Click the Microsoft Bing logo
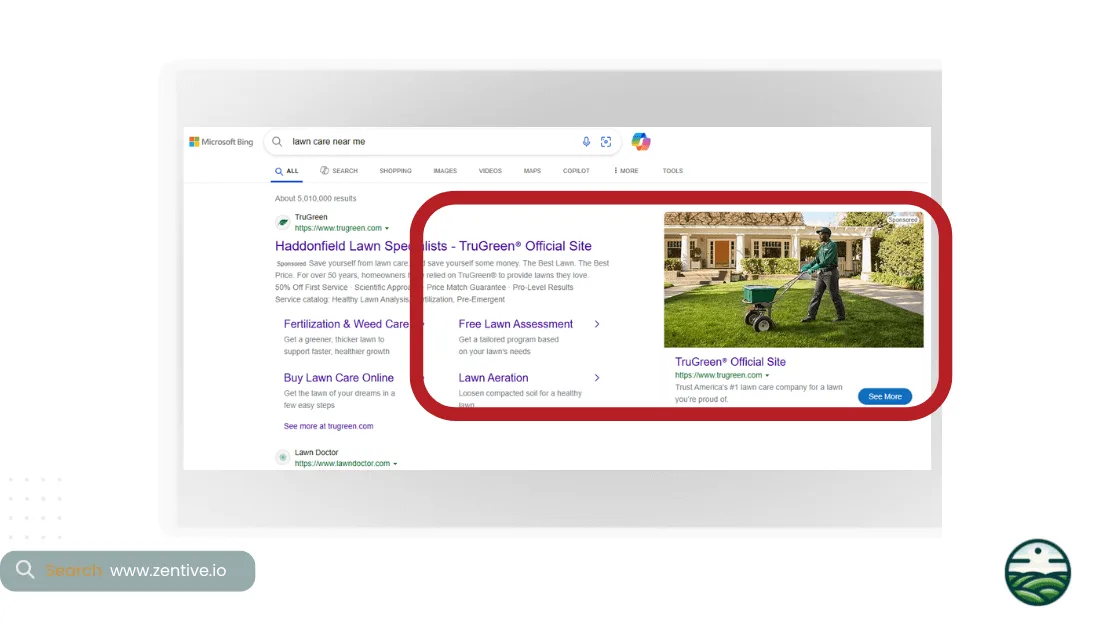Viewport: 1100px width, 628px height. [220, 141]
